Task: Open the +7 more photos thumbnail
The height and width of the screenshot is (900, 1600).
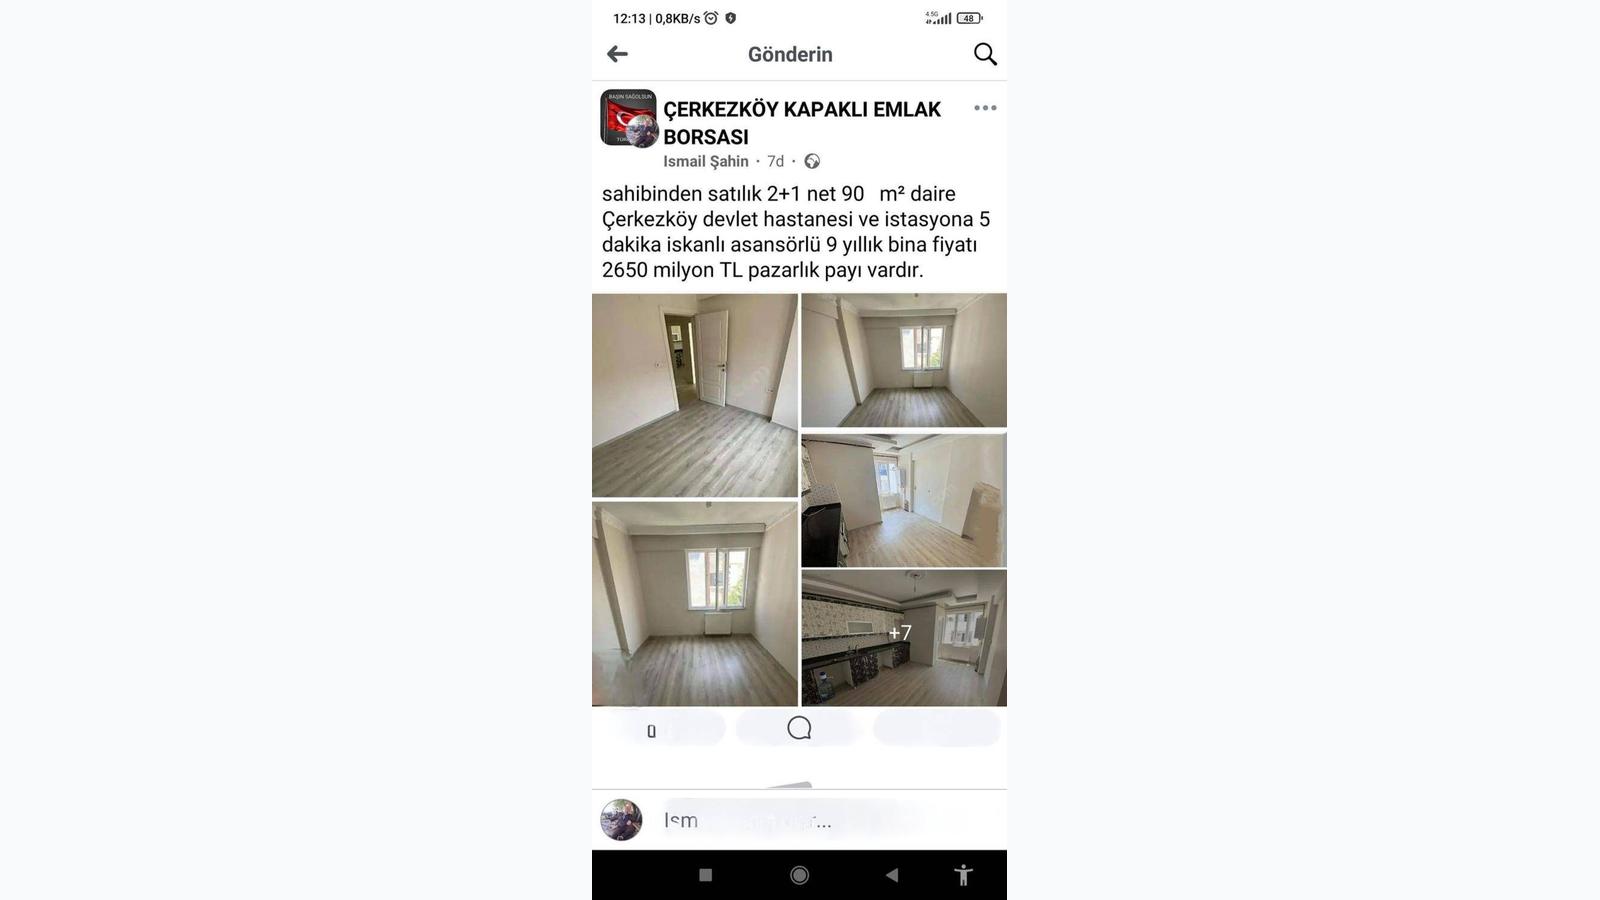Action: pyautogui.click(x=904, y=638)
